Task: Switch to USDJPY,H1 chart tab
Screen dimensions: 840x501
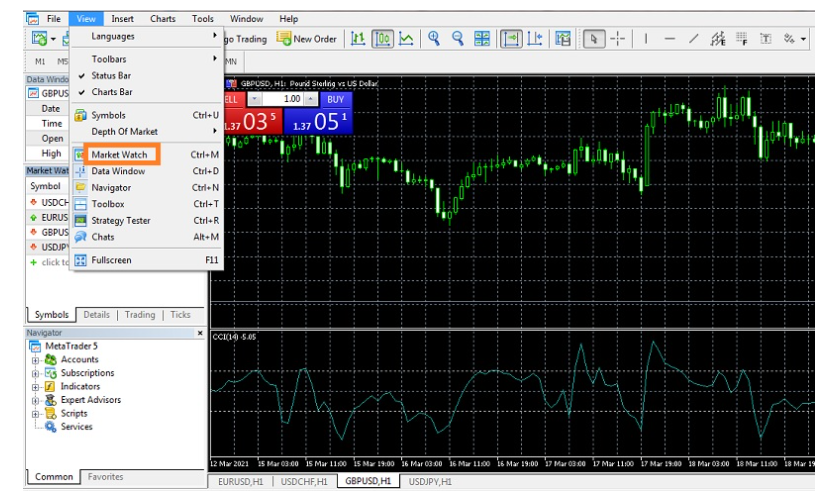Action: point(430,482)
